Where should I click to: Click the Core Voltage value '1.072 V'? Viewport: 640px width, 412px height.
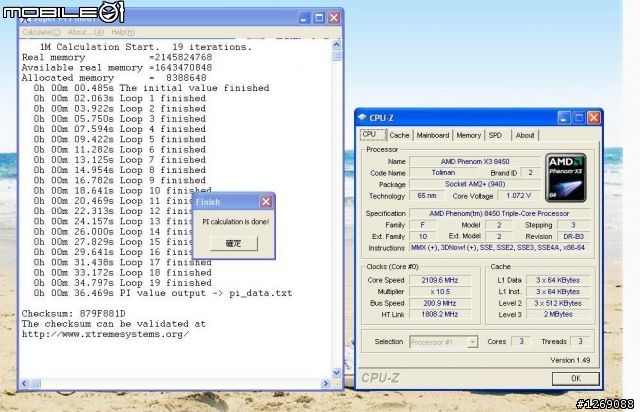coord(518,196)
